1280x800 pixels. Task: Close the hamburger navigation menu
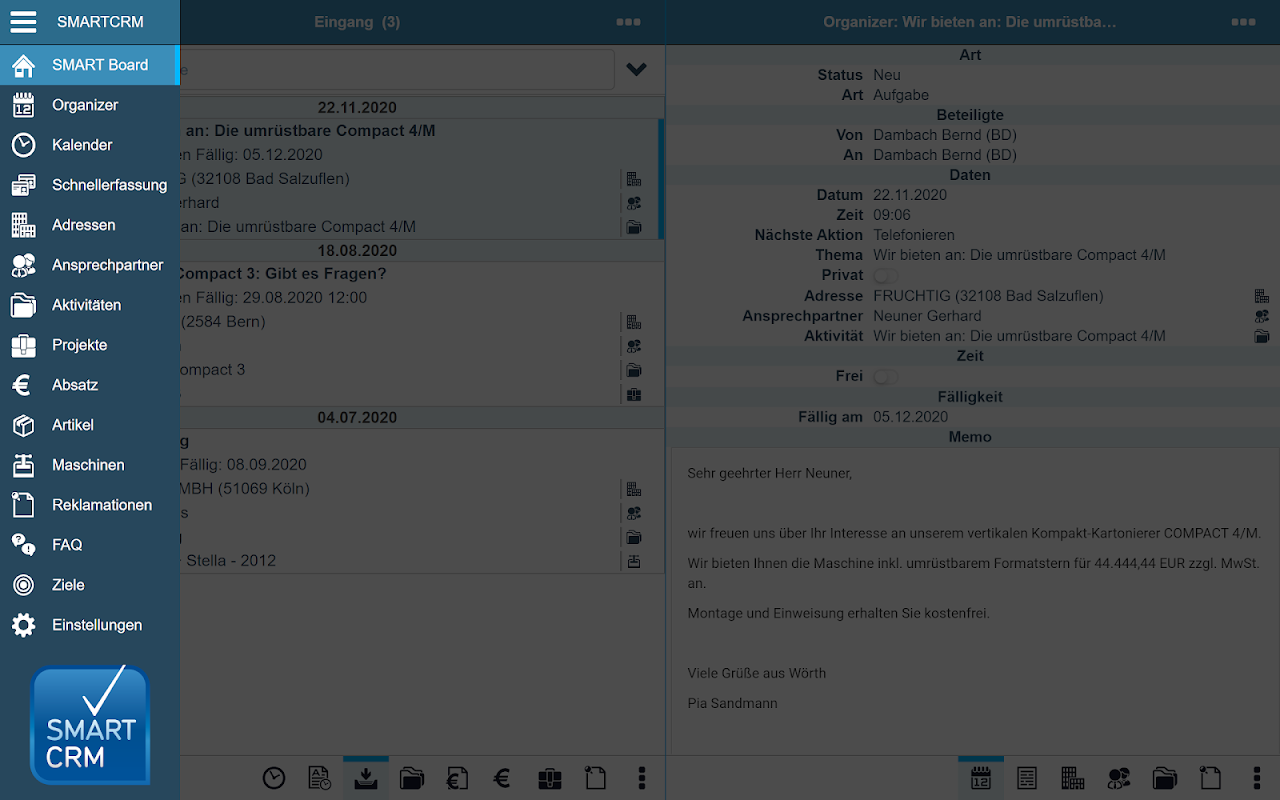[x=23, y=21]
